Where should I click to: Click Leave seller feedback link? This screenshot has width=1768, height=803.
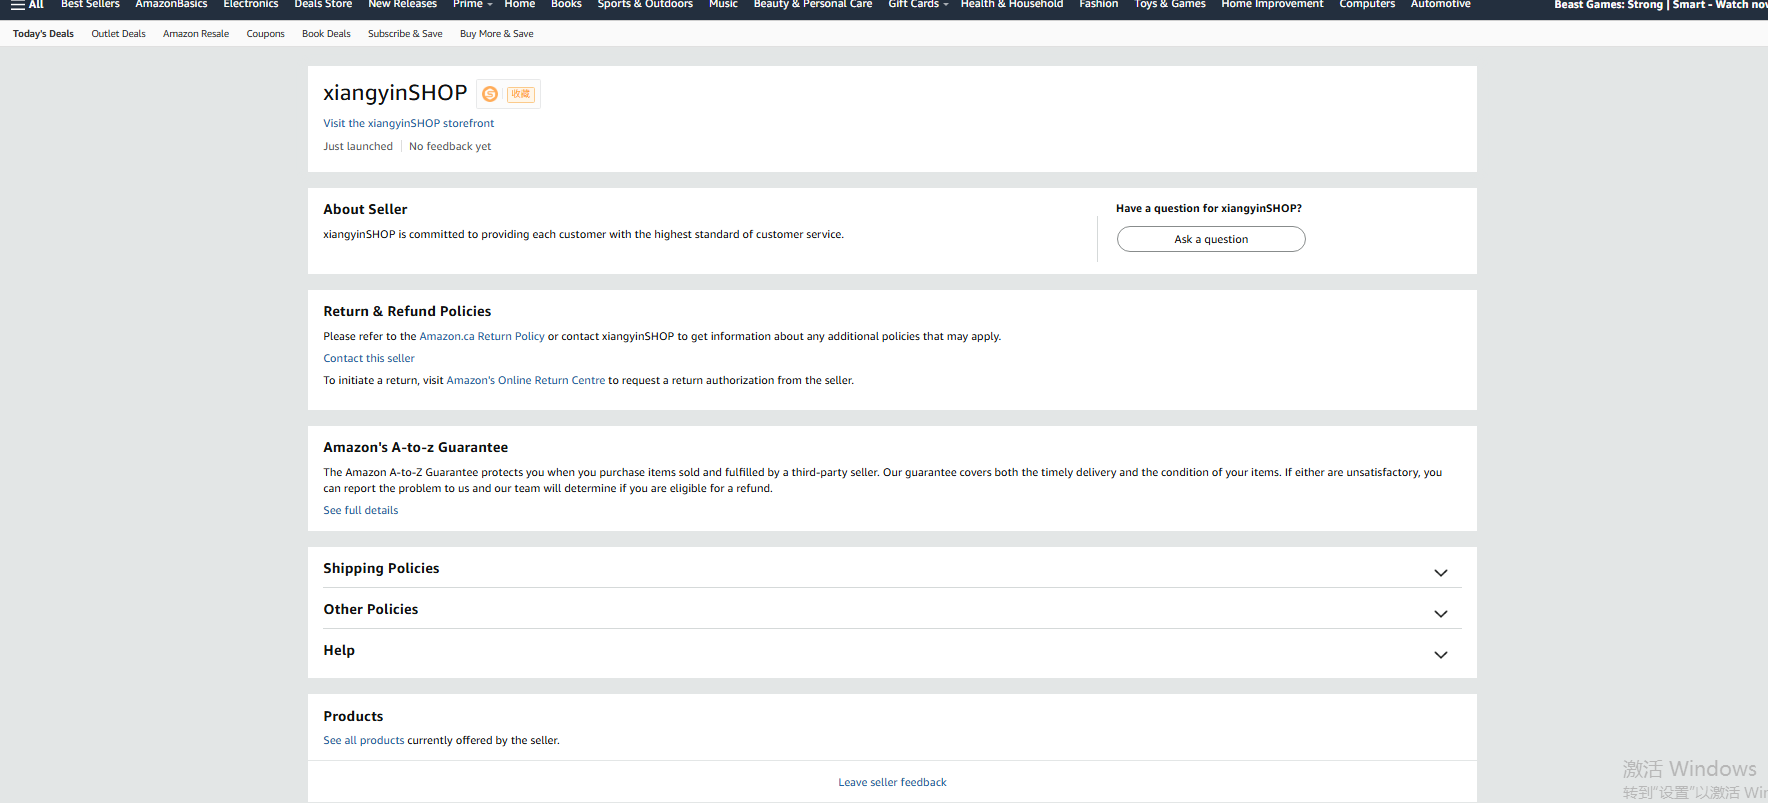tap(892, 783)
